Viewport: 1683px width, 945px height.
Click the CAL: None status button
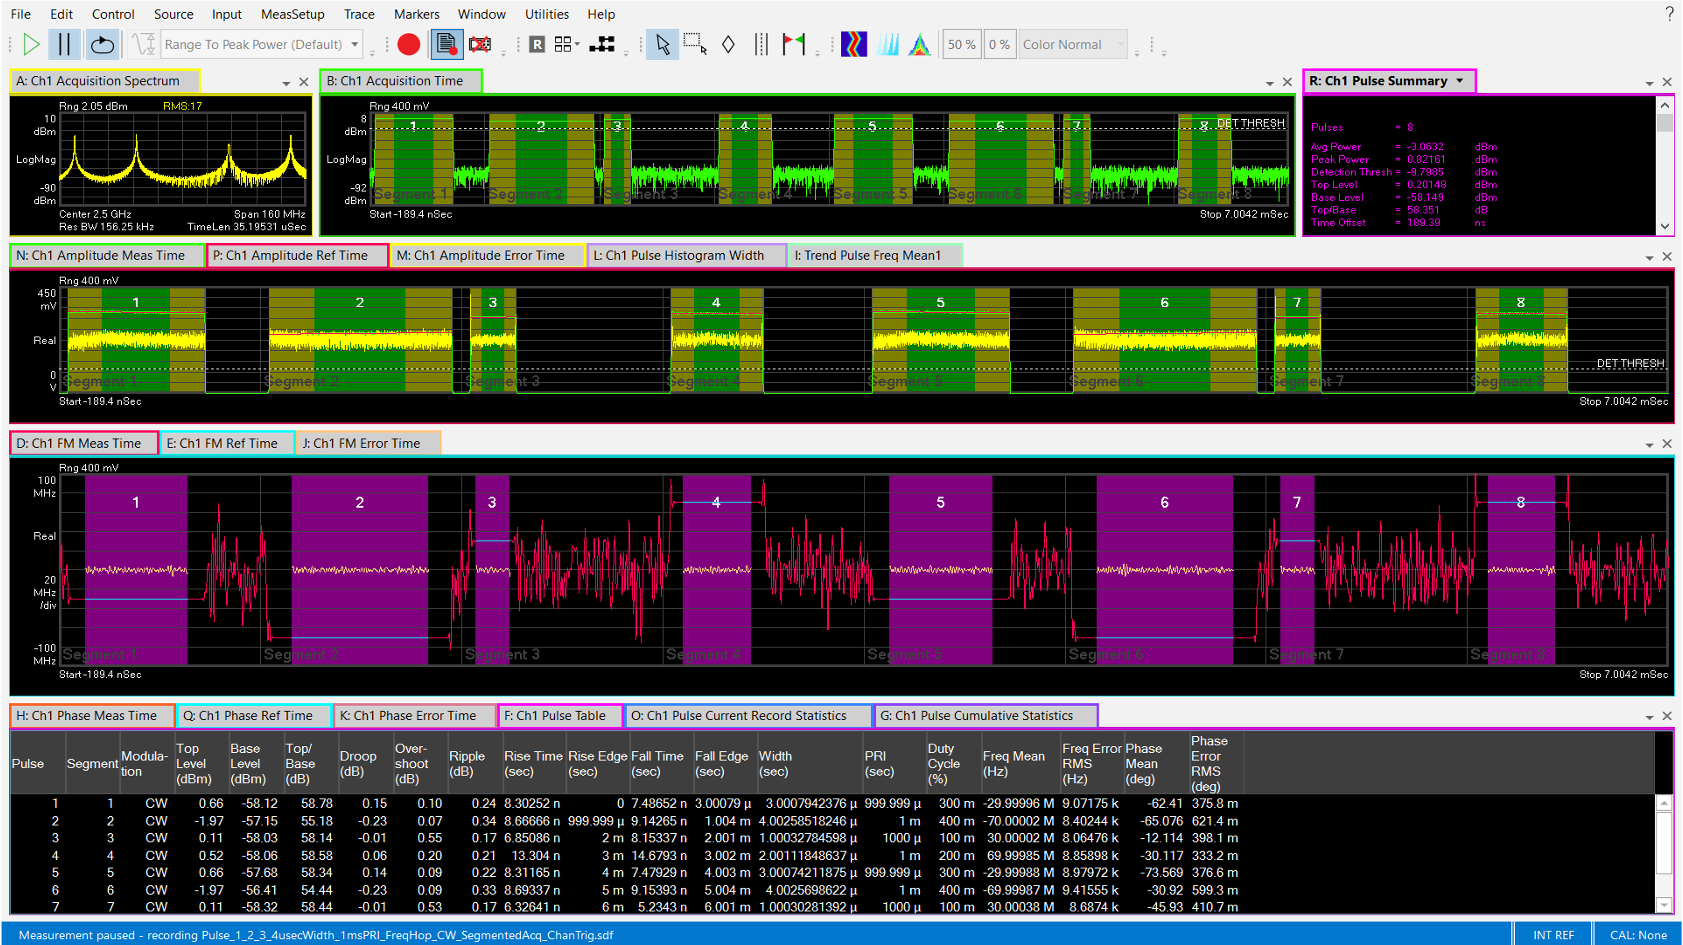click(x=1637, y=934)
